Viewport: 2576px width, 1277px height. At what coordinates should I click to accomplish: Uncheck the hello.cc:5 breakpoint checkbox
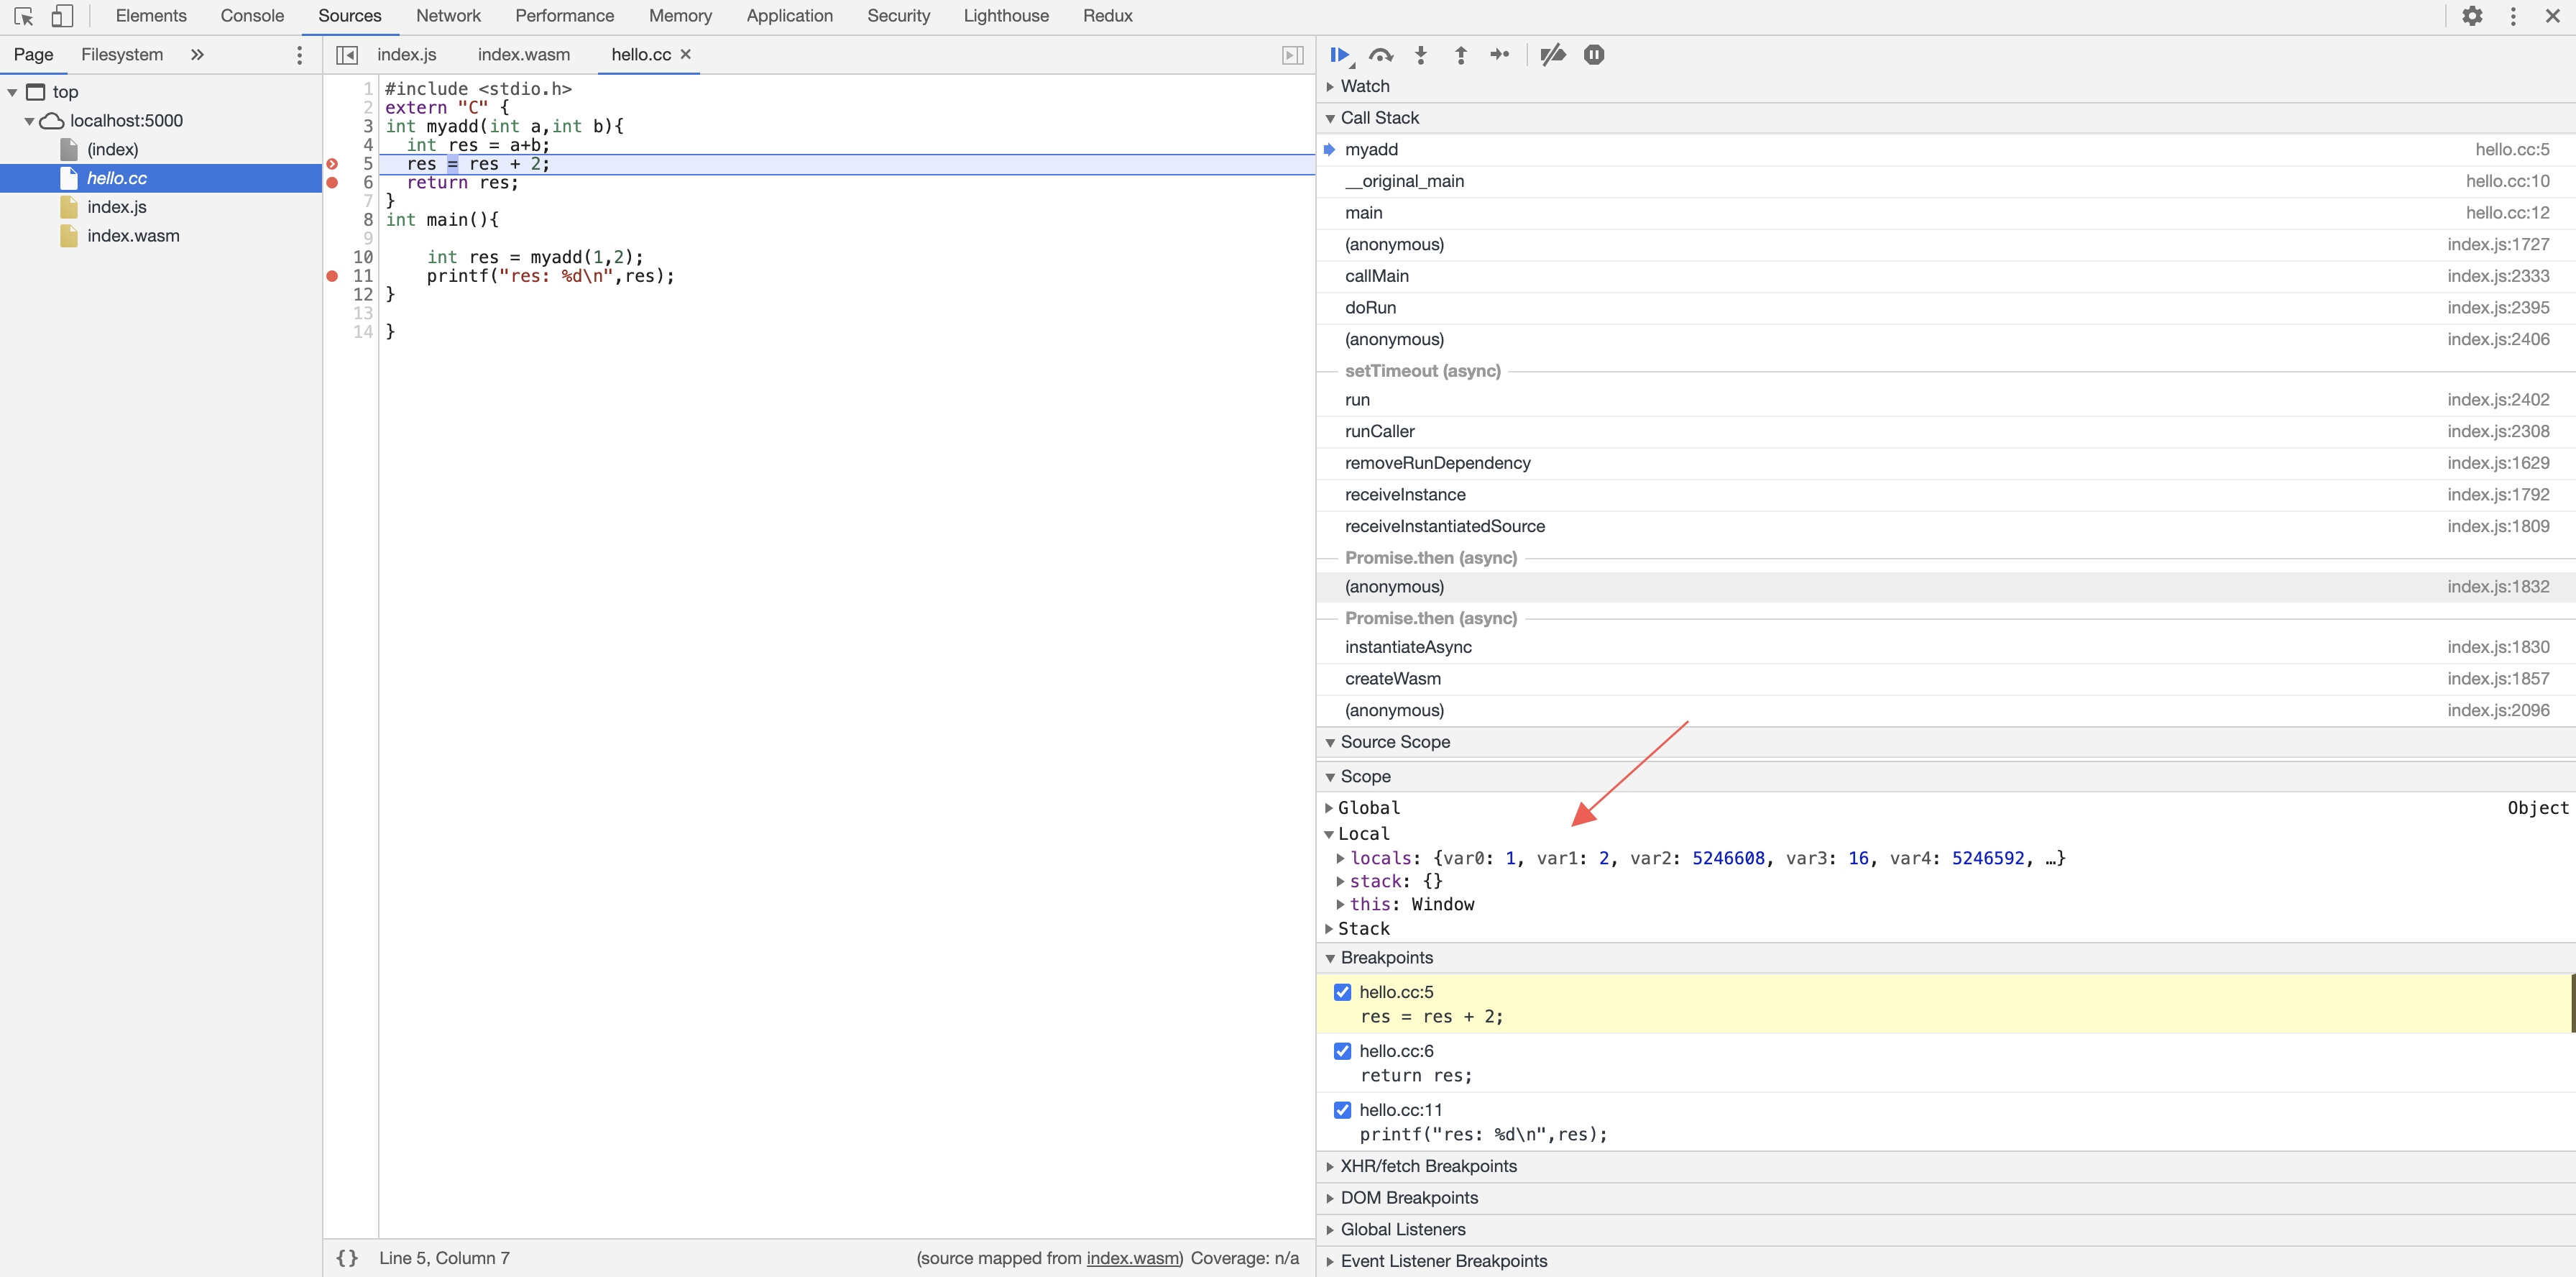click(1342, 992)
